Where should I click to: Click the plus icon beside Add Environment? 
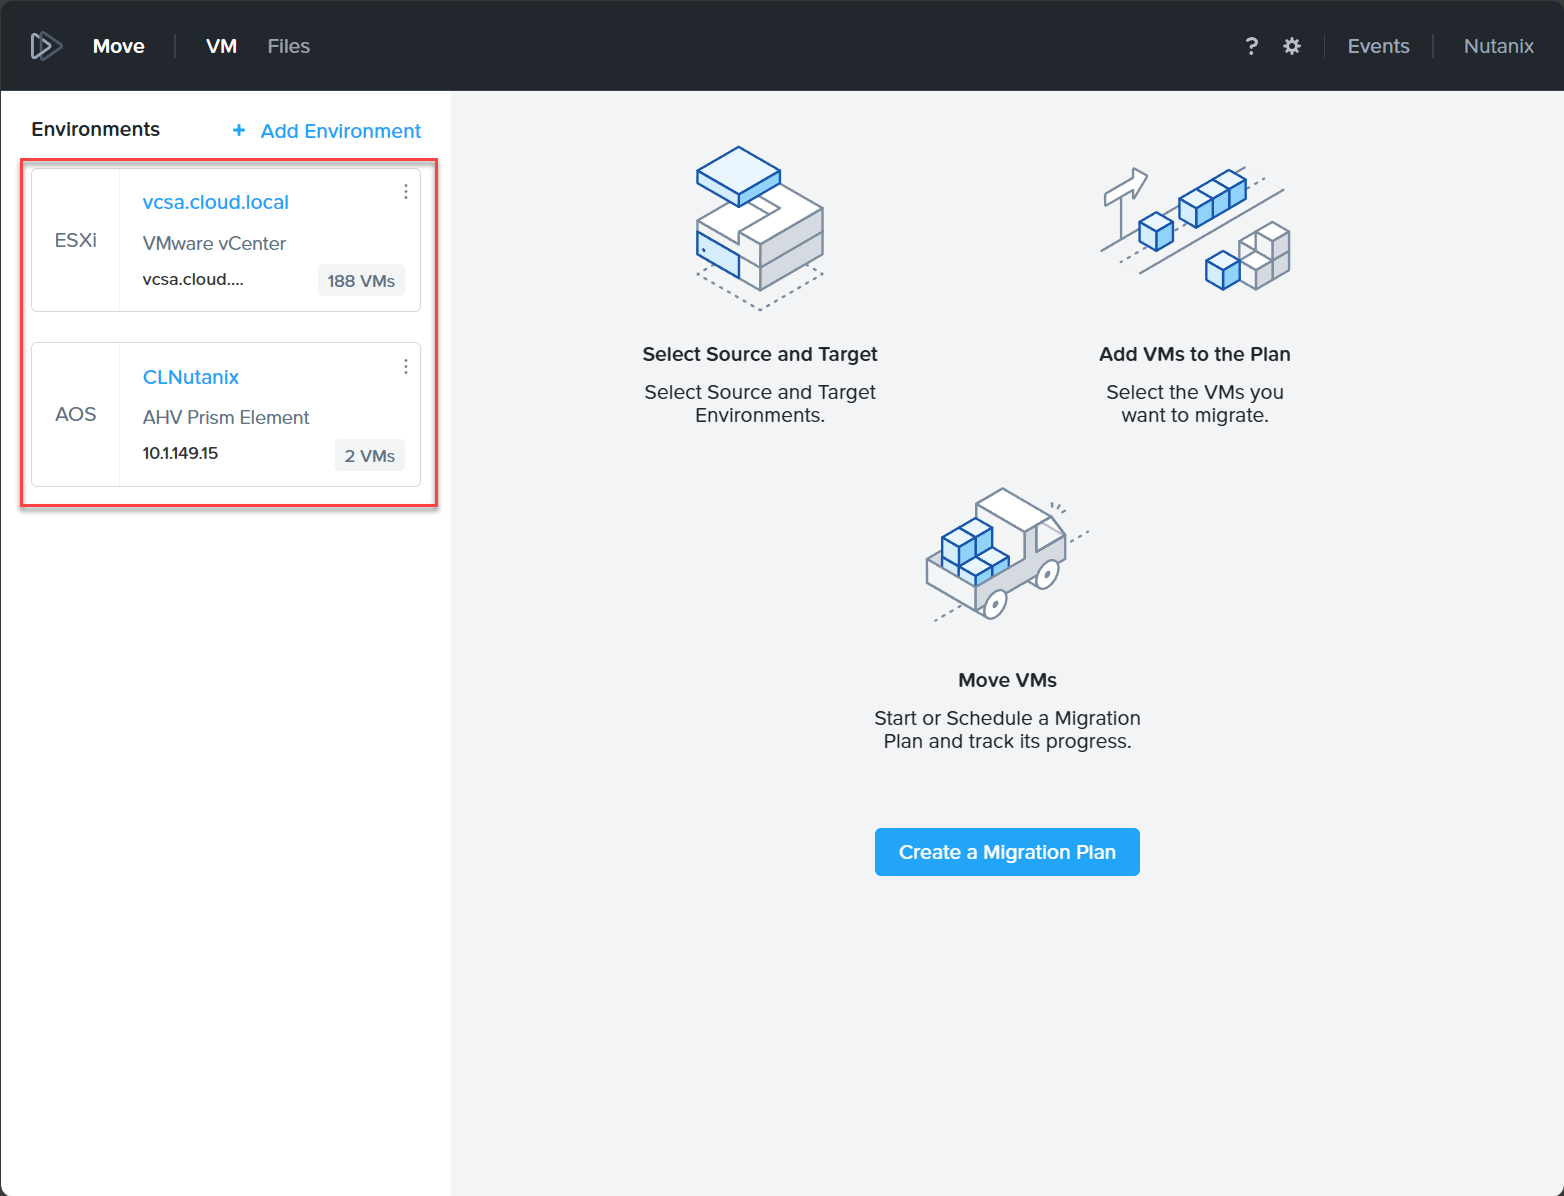(239, 130)
